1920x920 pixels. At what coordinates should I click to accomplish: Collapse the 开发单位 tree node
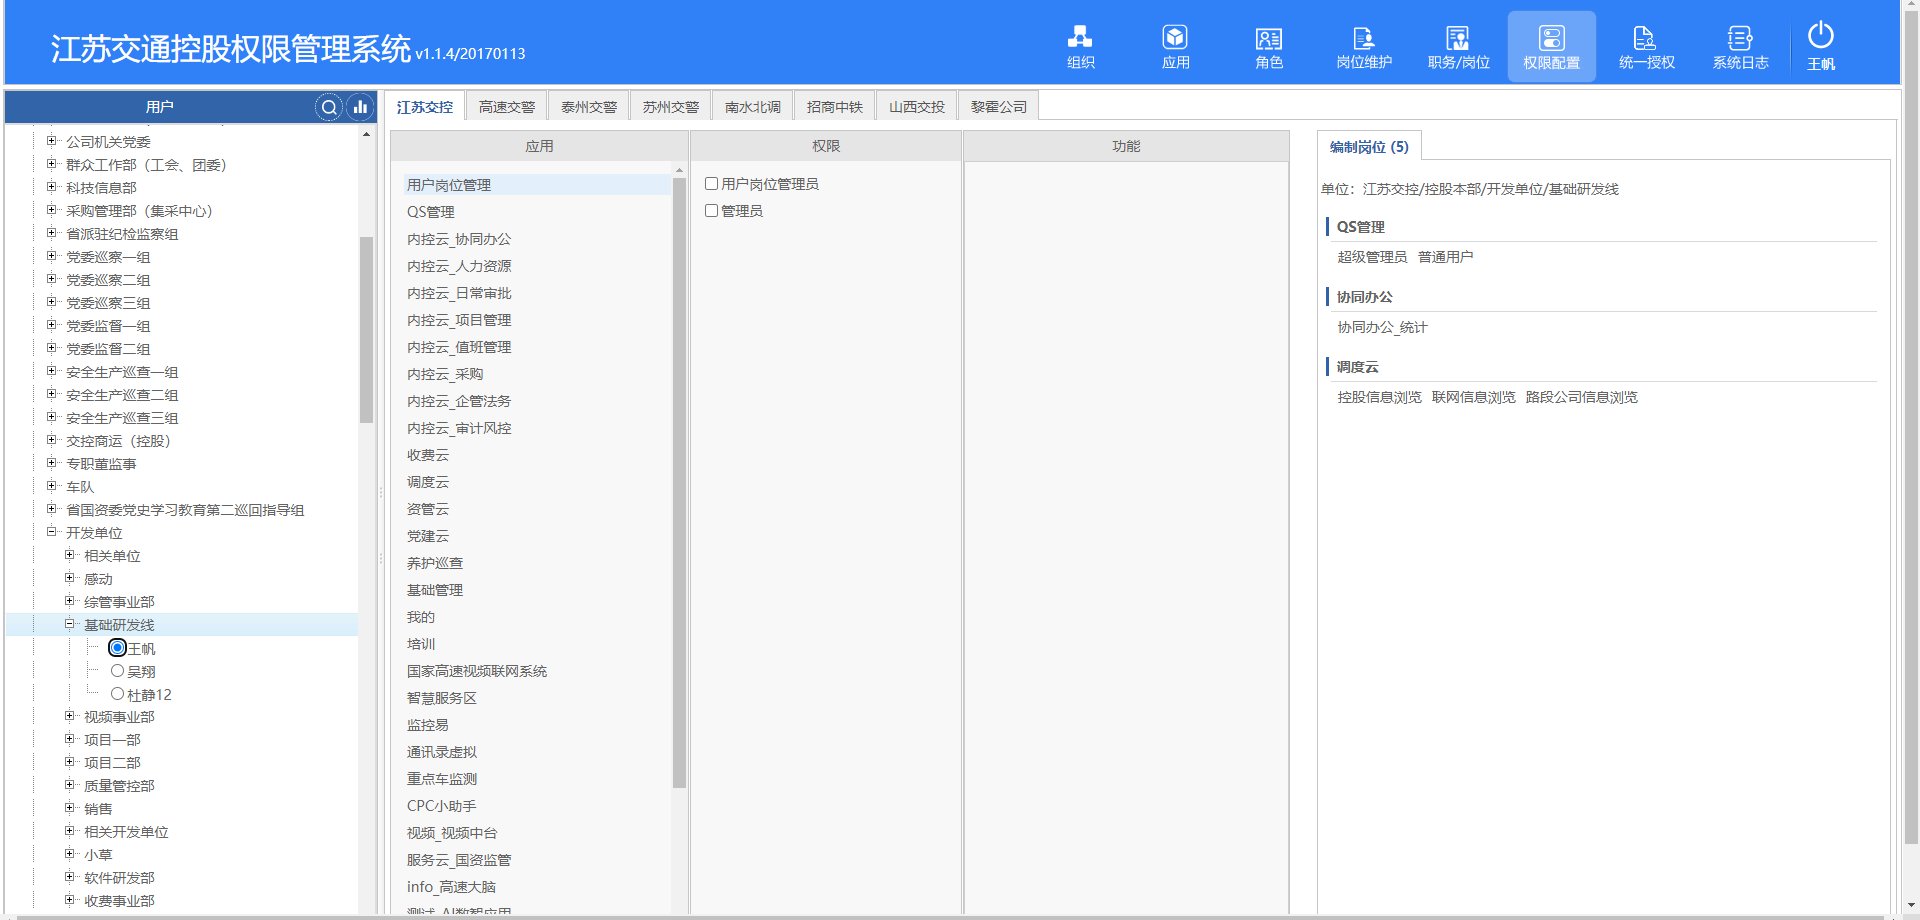tap(52, 532)
